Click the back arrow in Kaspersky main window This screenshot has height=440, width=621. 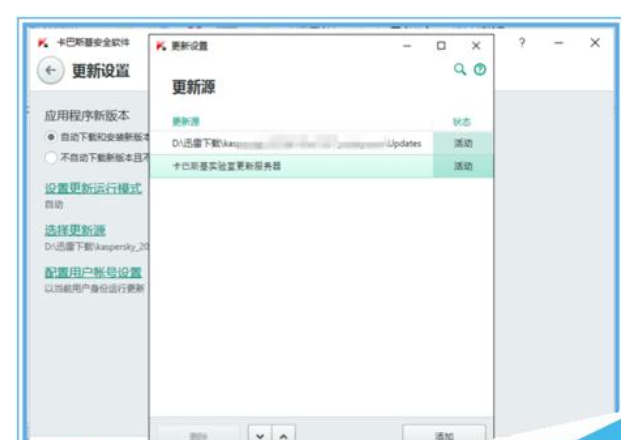(x=50, y=70)
